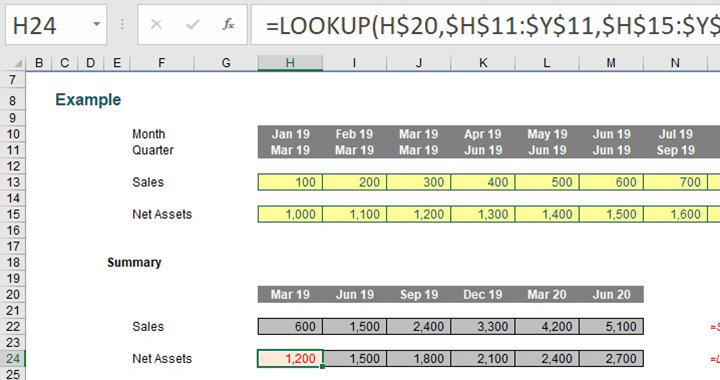The image size is (720, 380).
Task: Expand the Name Box dropdown arrow
Action: 96,24
